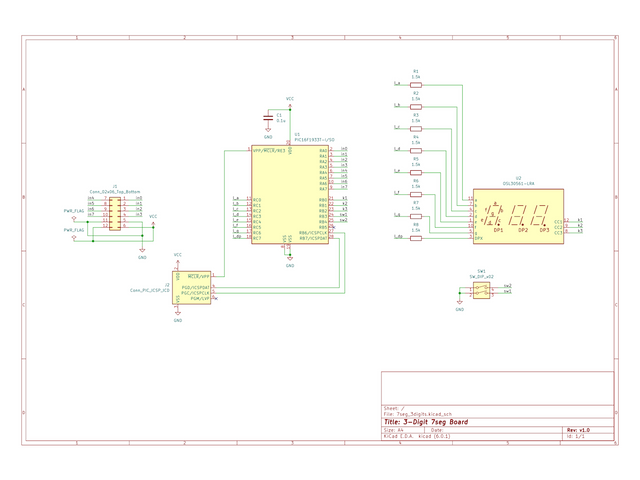Viewport: 640px width, 480px height.
Task: Click the l_a net label beside R1
Action: pos(398,83)
